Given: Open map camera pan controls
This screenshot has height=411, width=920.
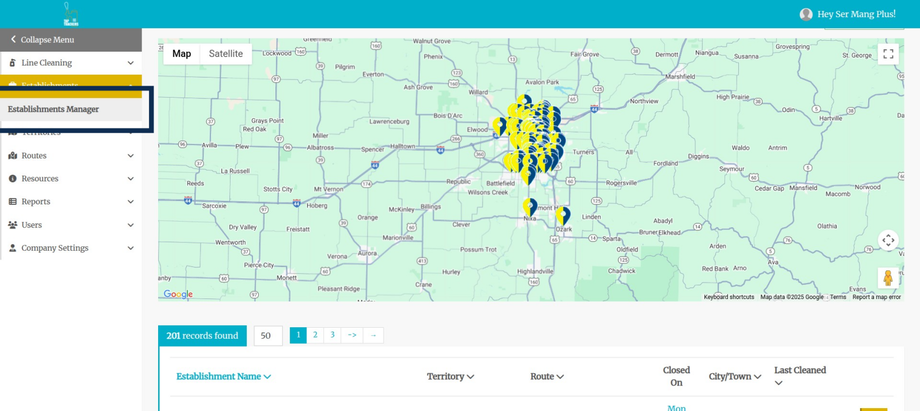Looking at the screenshot, I should pos(888,240).
